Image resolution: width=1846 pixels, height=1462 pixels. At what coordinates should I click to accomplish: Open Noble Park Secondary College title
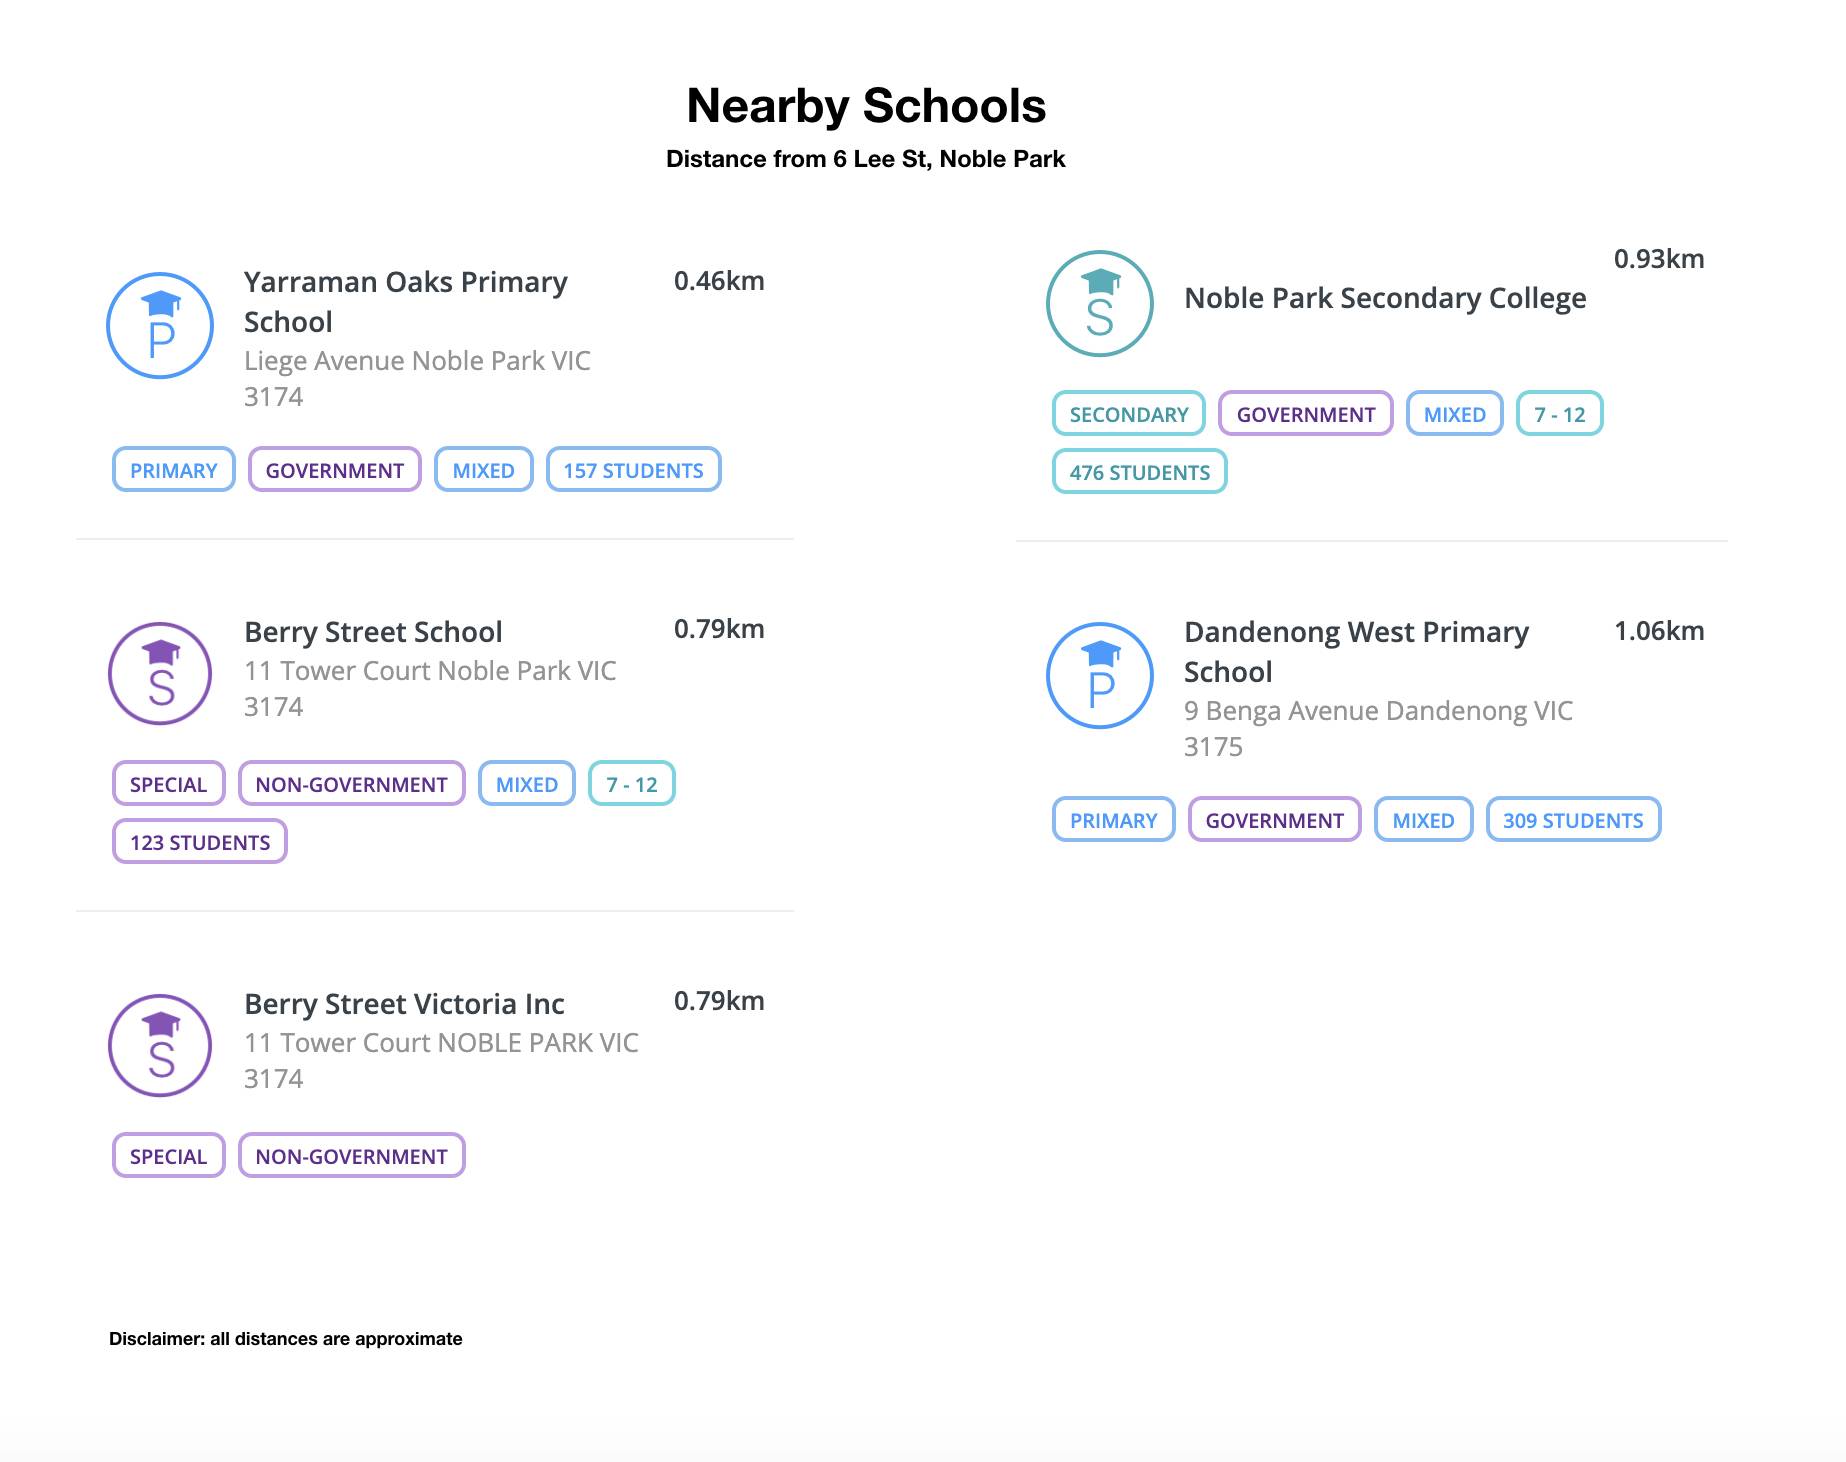point(1385,298)
